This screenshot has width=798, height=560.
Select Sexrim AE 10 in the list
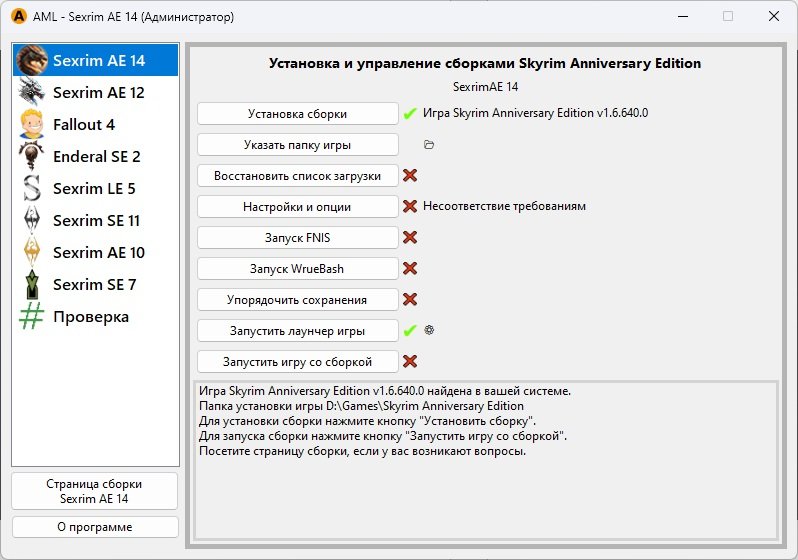pos(98,252)
